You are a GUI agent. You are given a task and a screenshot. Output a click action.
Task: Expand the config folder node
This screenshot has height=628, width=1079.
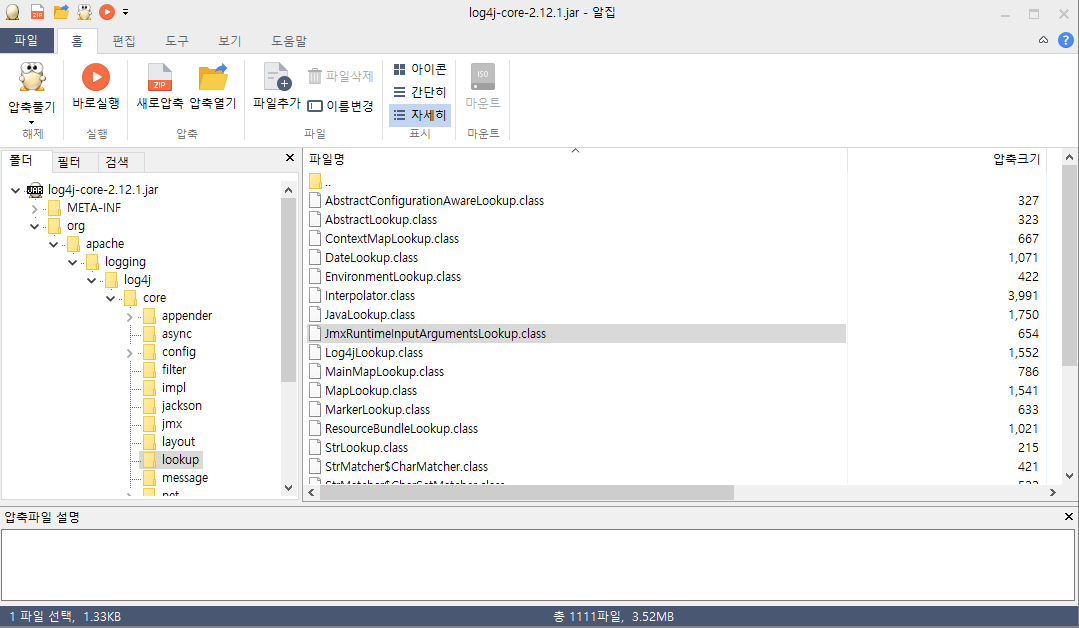point(129,353)
